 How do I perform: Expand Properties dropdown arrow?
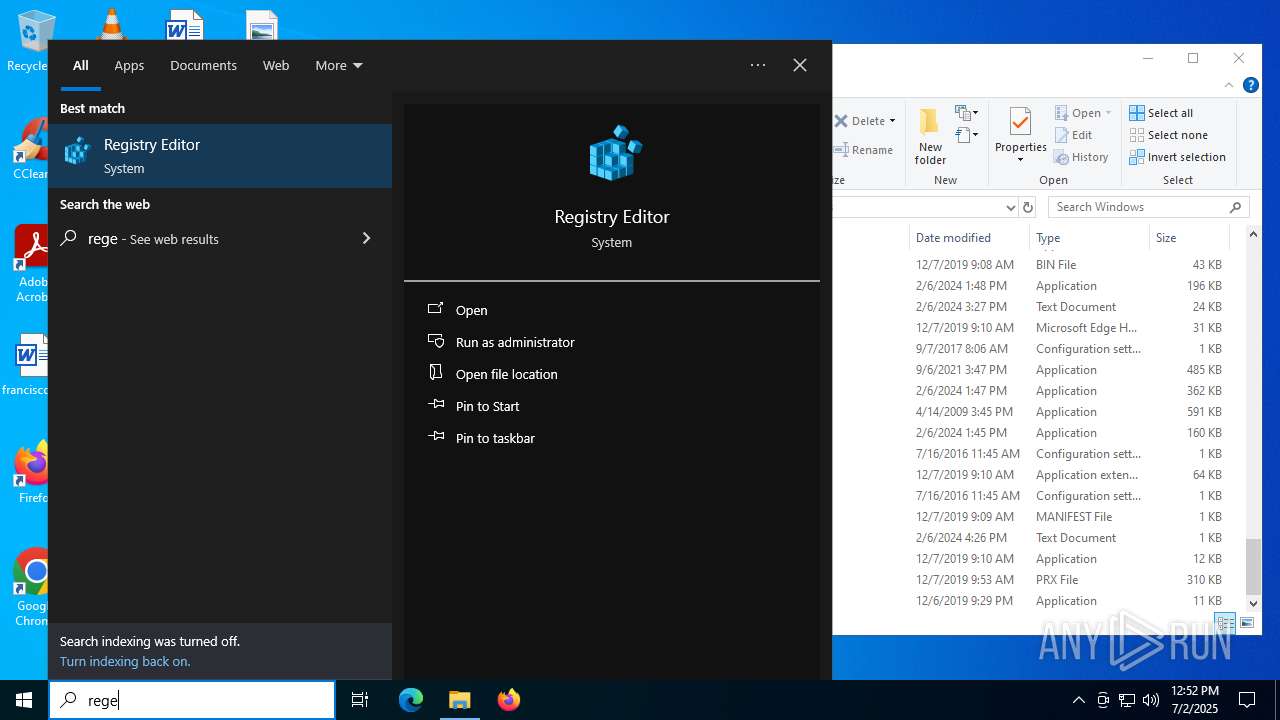pos(1021,160)
